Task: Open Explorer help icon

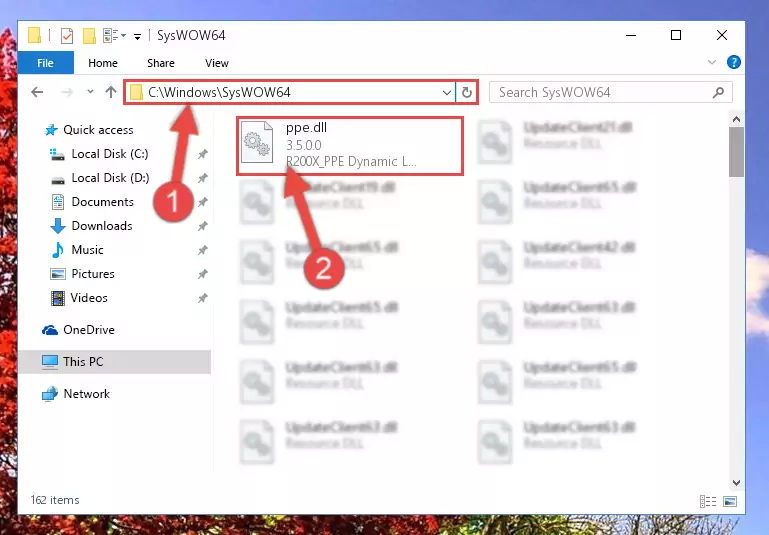Action: point(734,62)
